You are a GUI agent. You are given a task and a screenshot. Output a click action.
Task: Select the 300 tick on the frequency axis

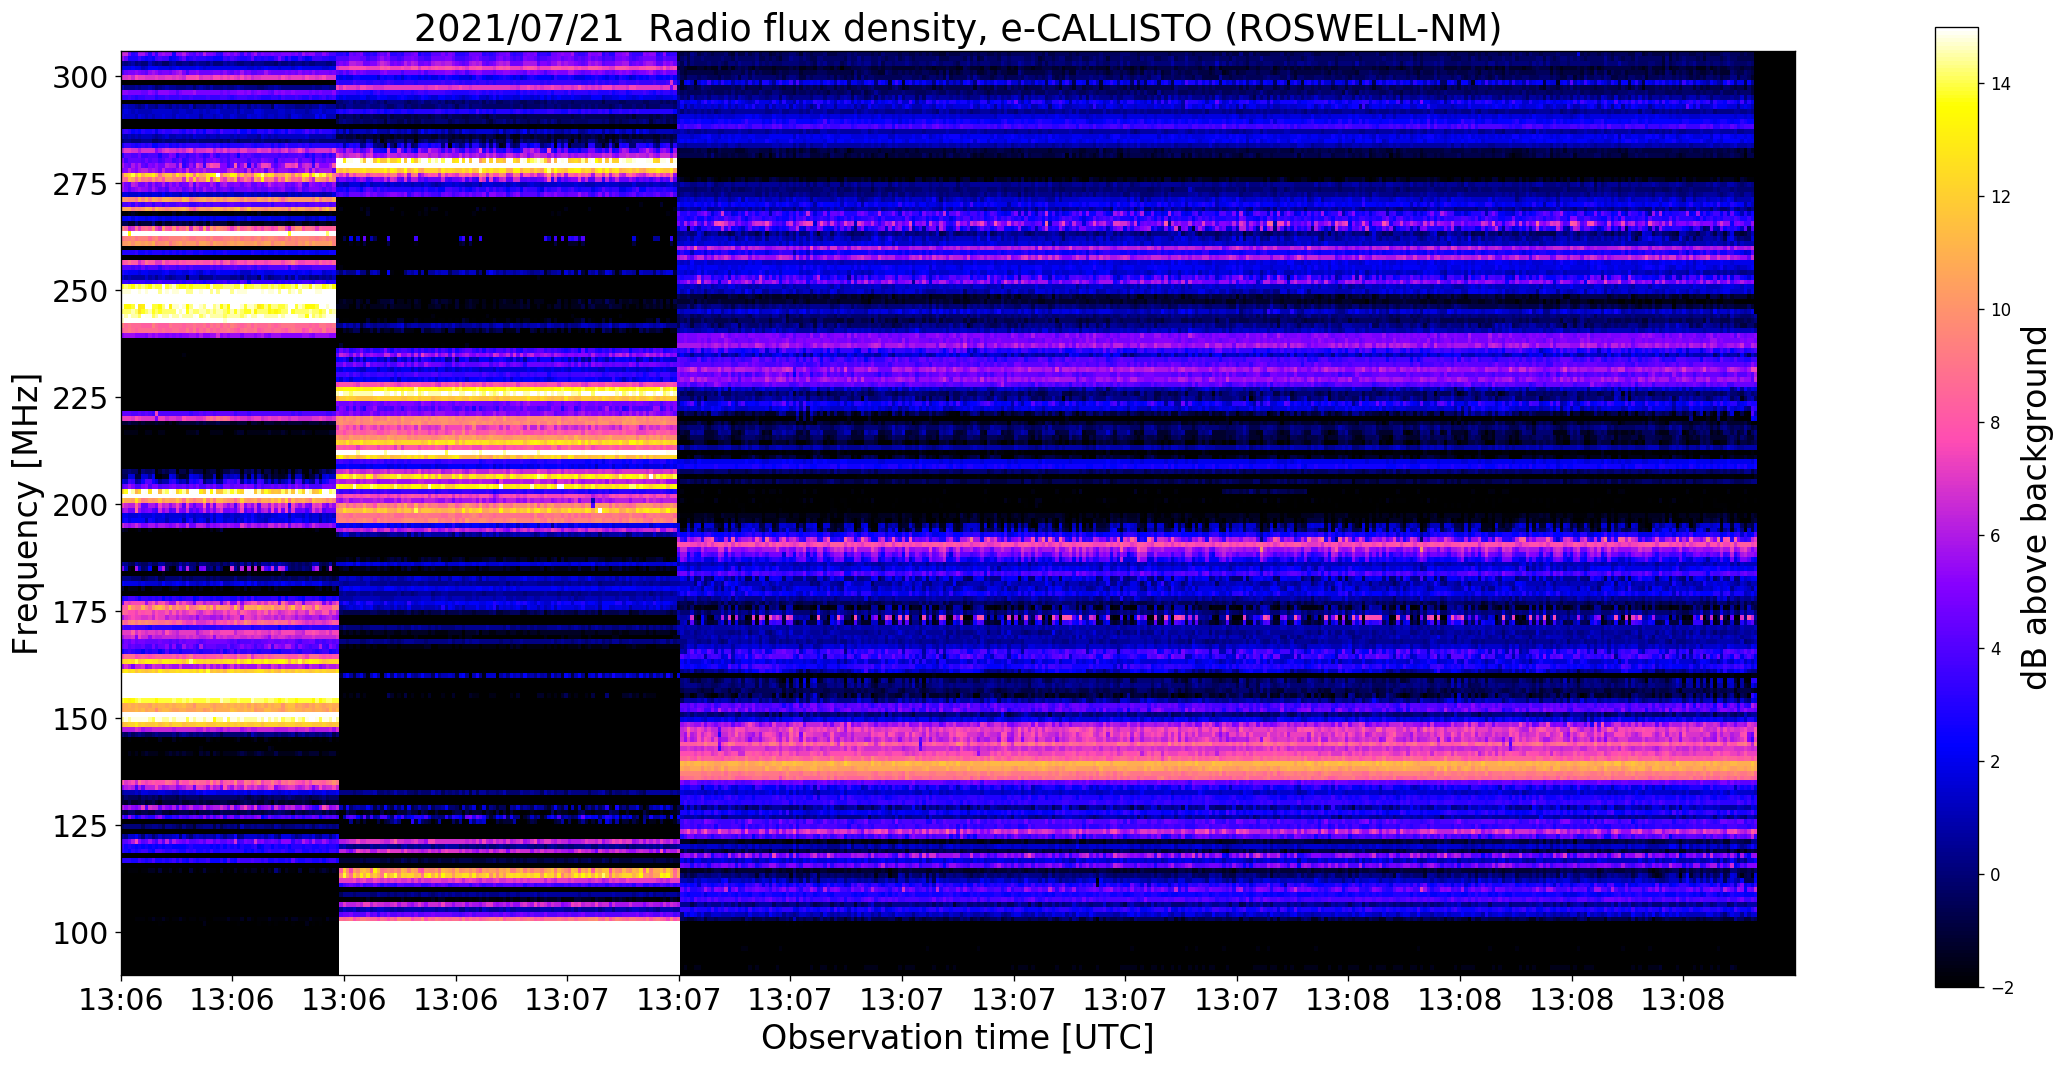coord(82,77)
